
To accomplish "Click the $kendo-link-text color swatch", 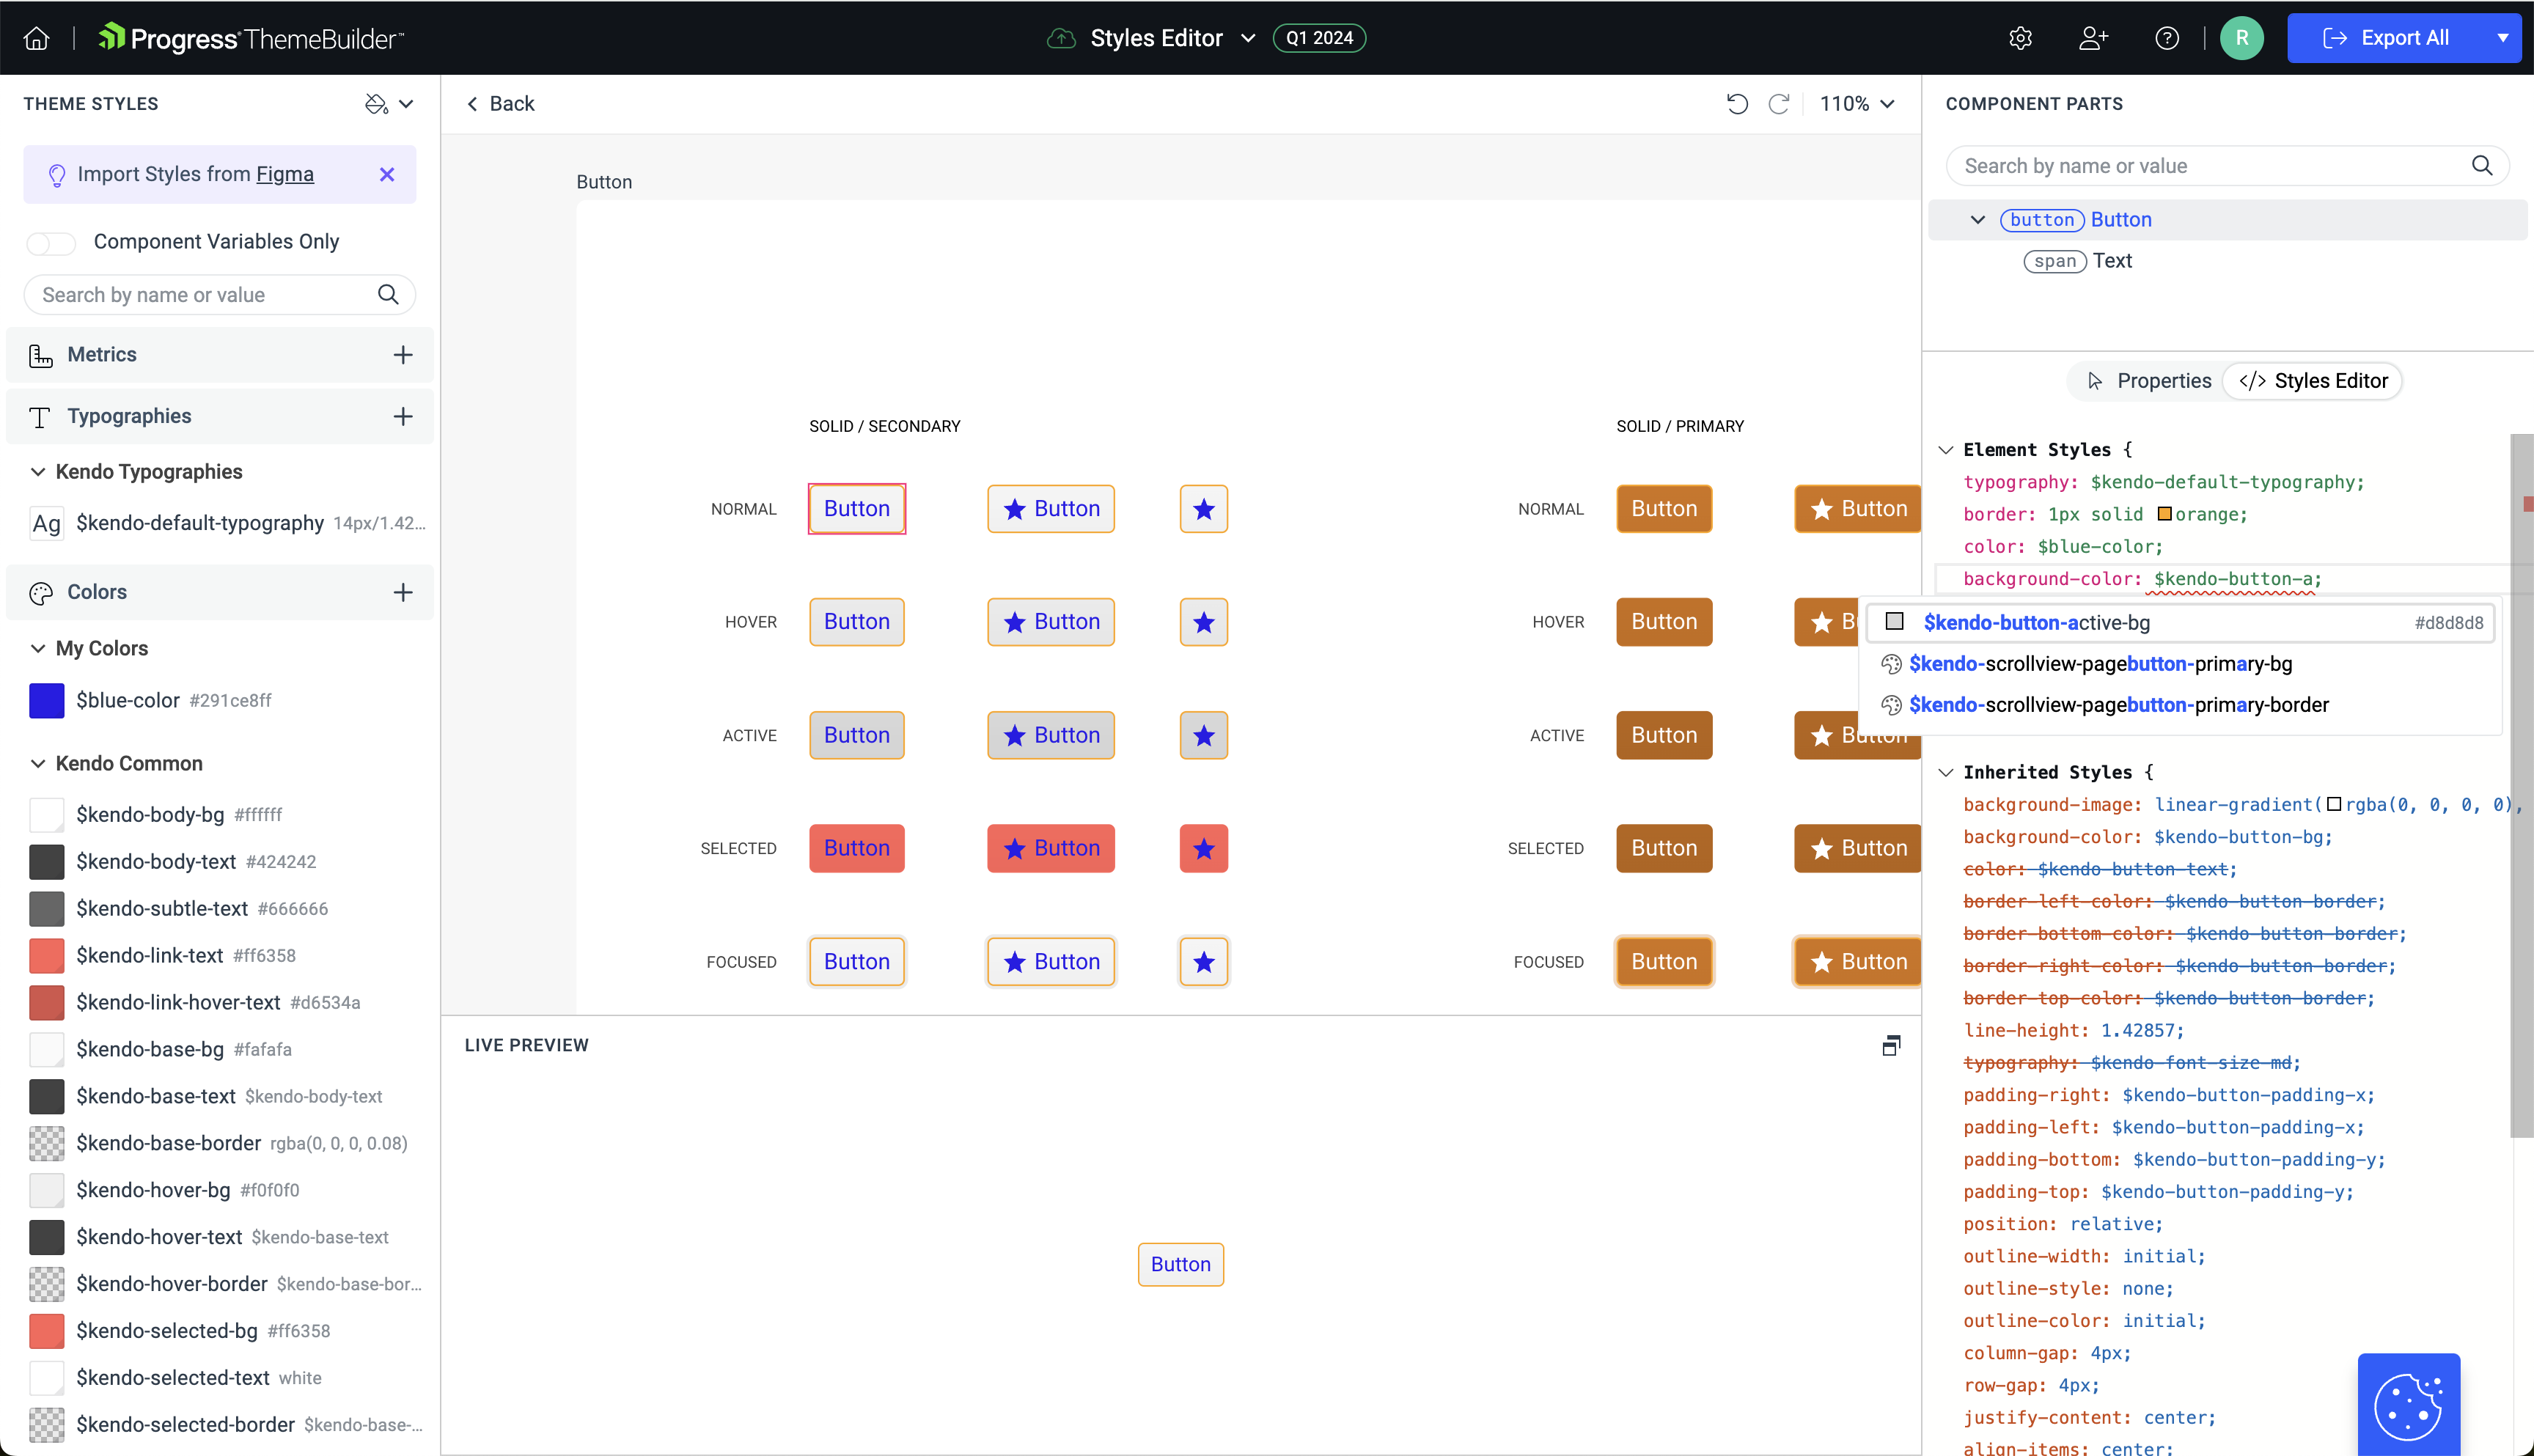I will pyautogui.click(x=46, y=955).
